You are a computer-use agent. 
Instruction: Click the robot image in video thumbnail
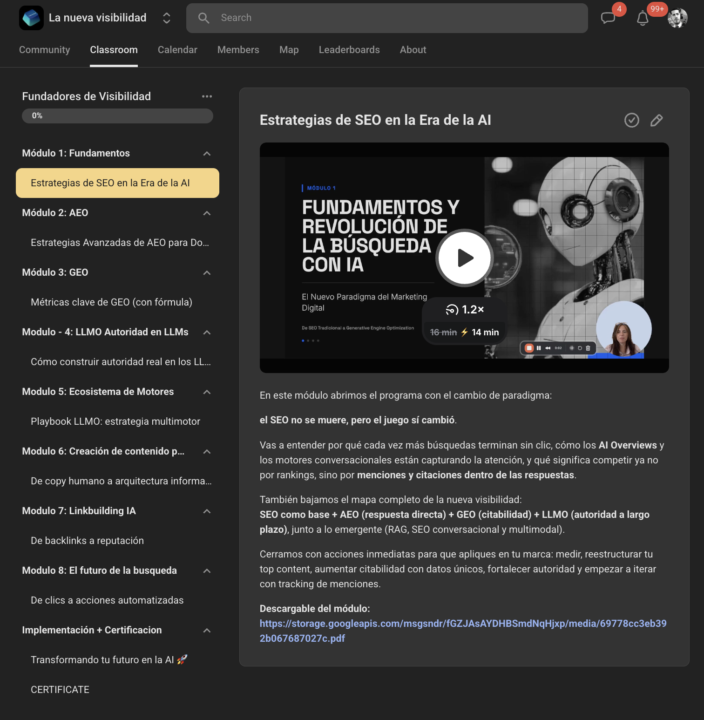point(564,257)
